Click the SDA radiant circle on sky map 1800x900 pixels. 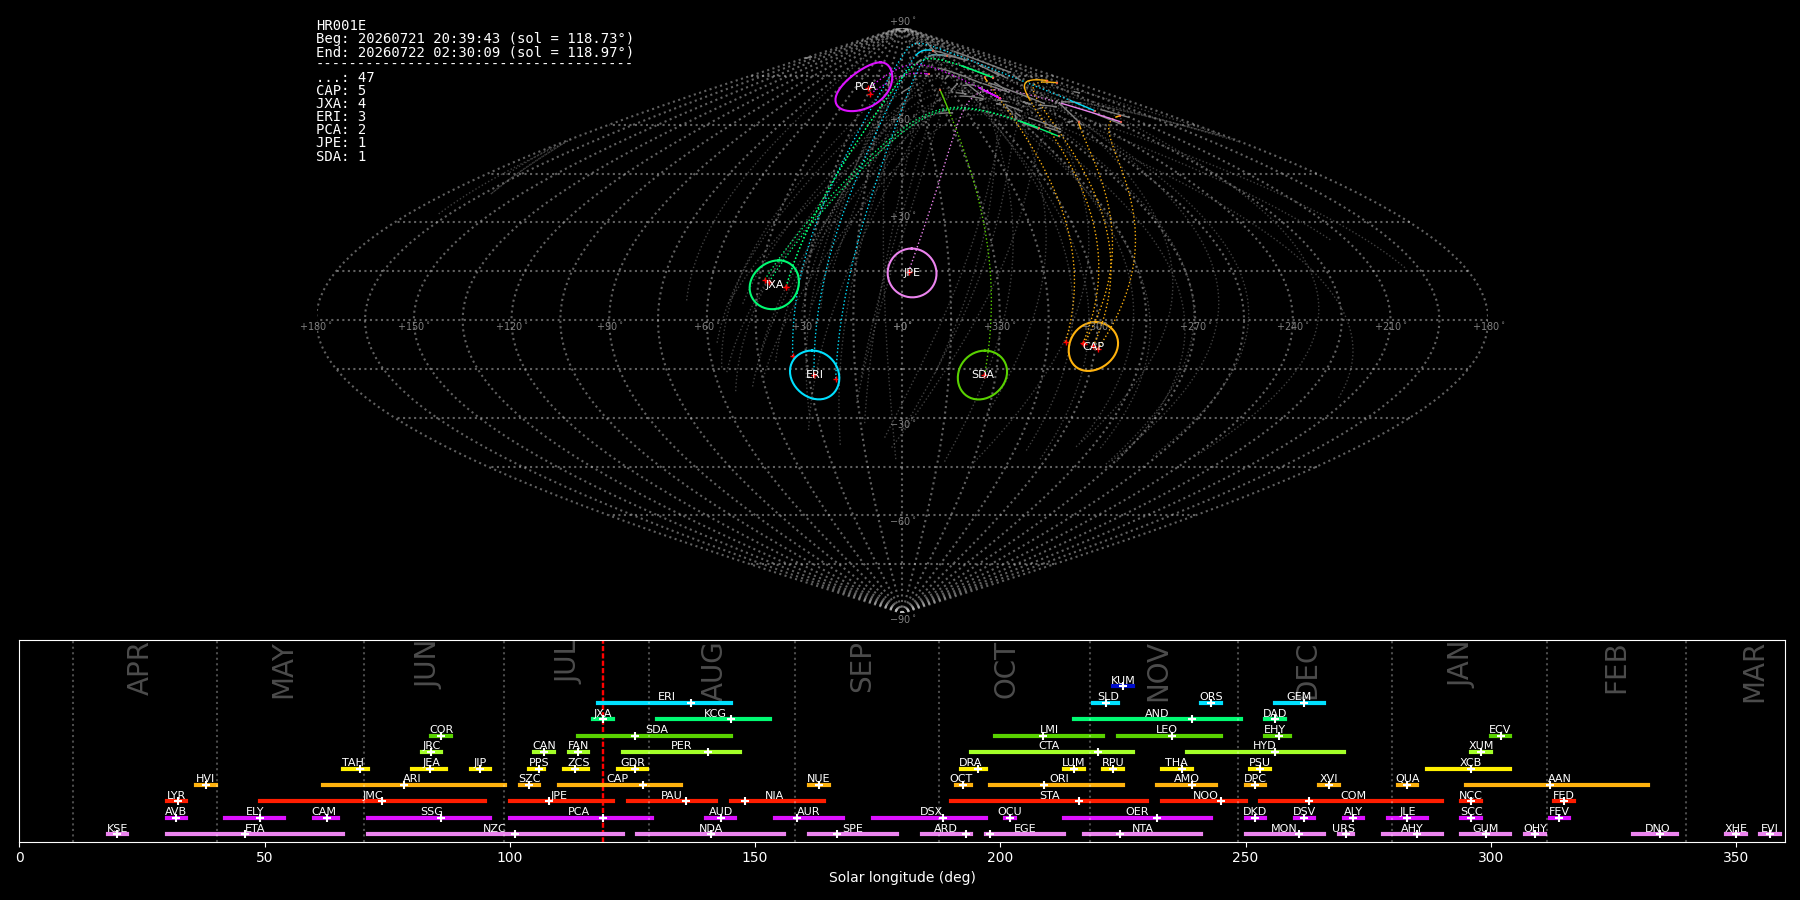pos(983,375)
